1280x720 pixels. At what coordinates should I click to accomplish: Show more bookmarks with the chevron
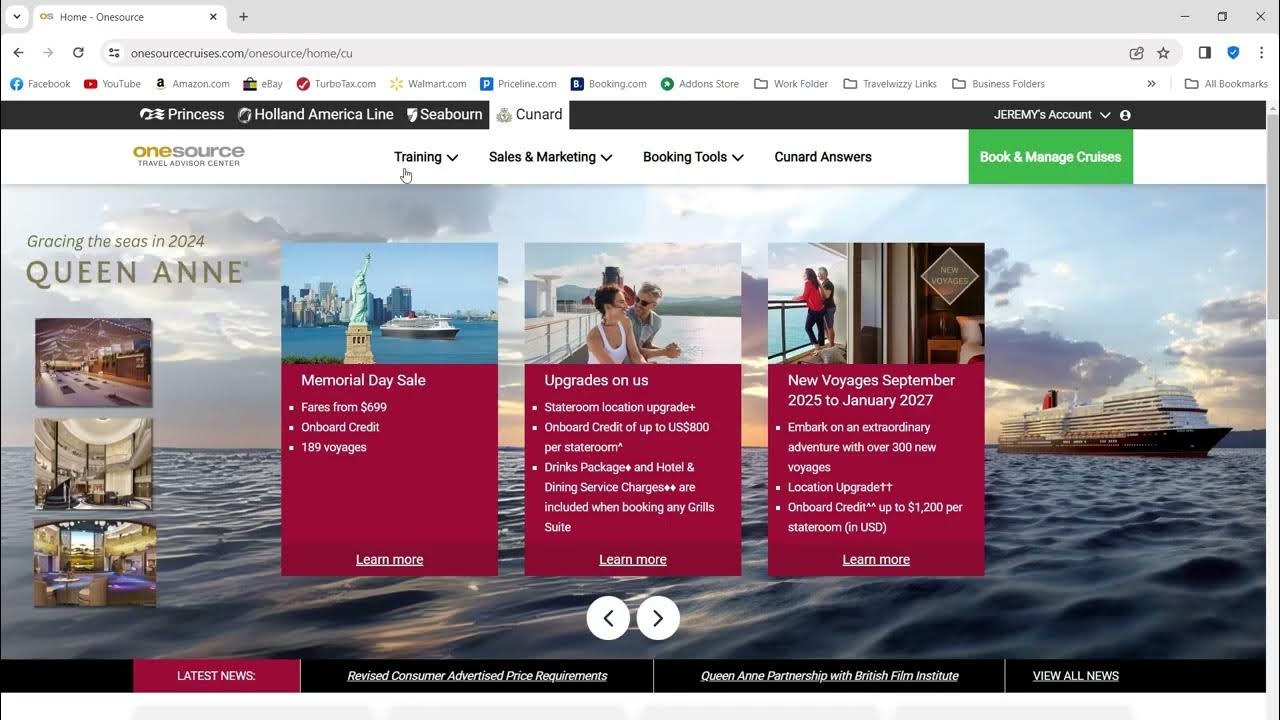[1151, 84]
